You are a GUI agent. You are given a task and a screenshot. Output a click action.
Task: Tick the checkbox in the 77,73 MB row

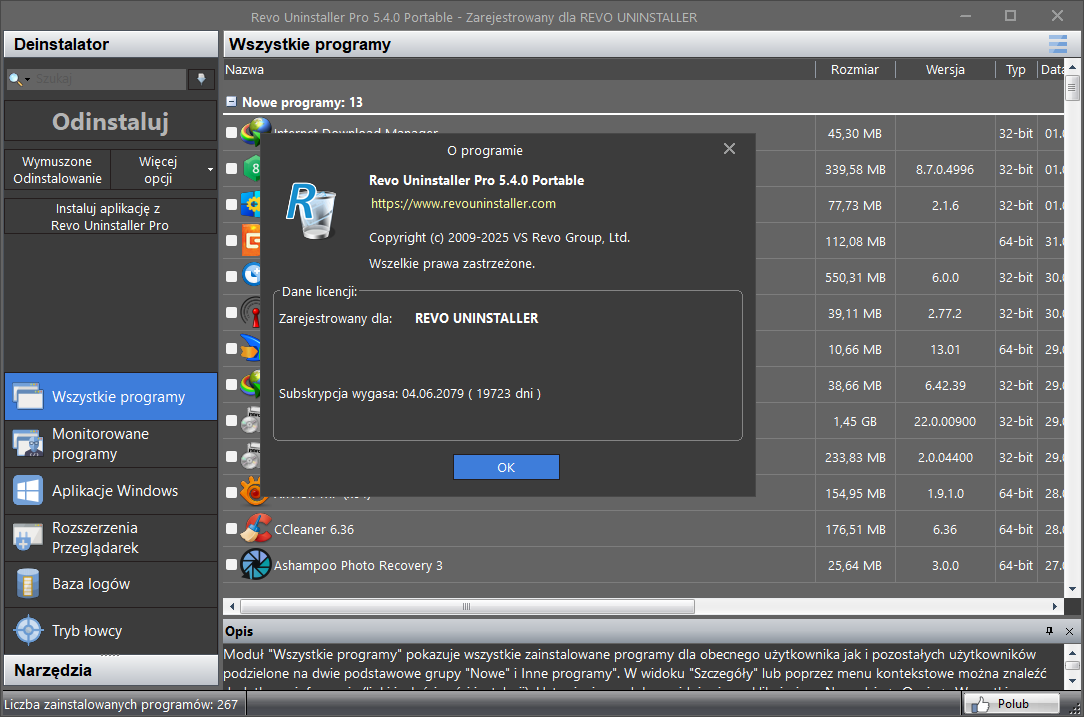[232, 205]
